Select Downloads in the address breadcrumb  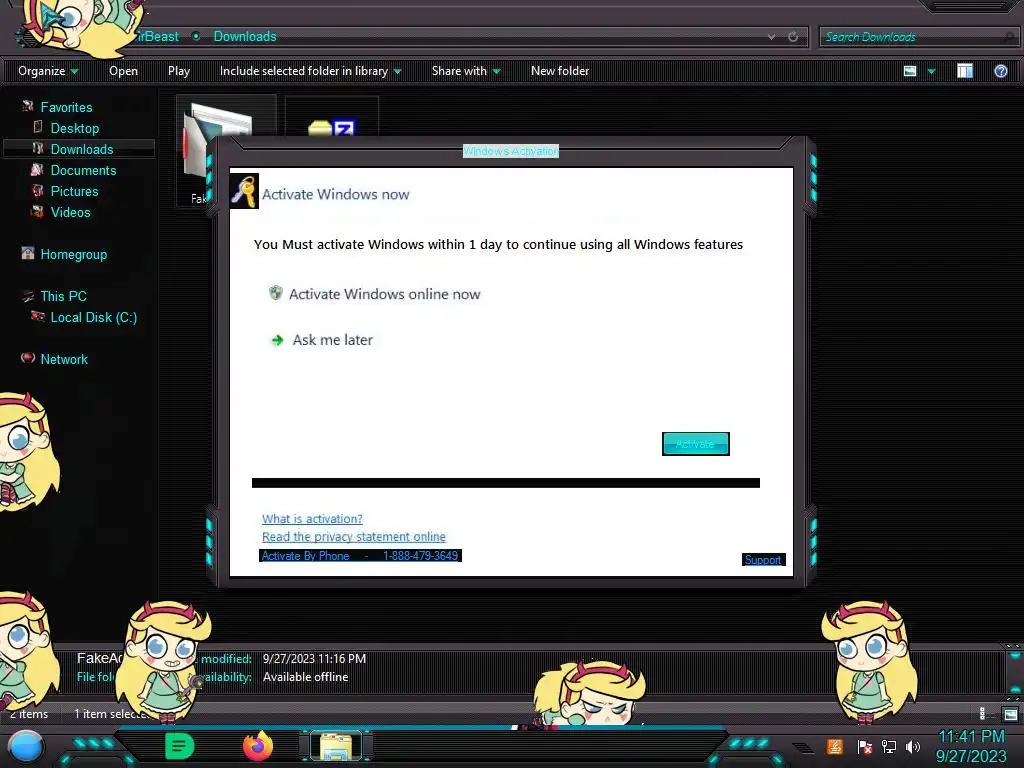coord(245,37)
